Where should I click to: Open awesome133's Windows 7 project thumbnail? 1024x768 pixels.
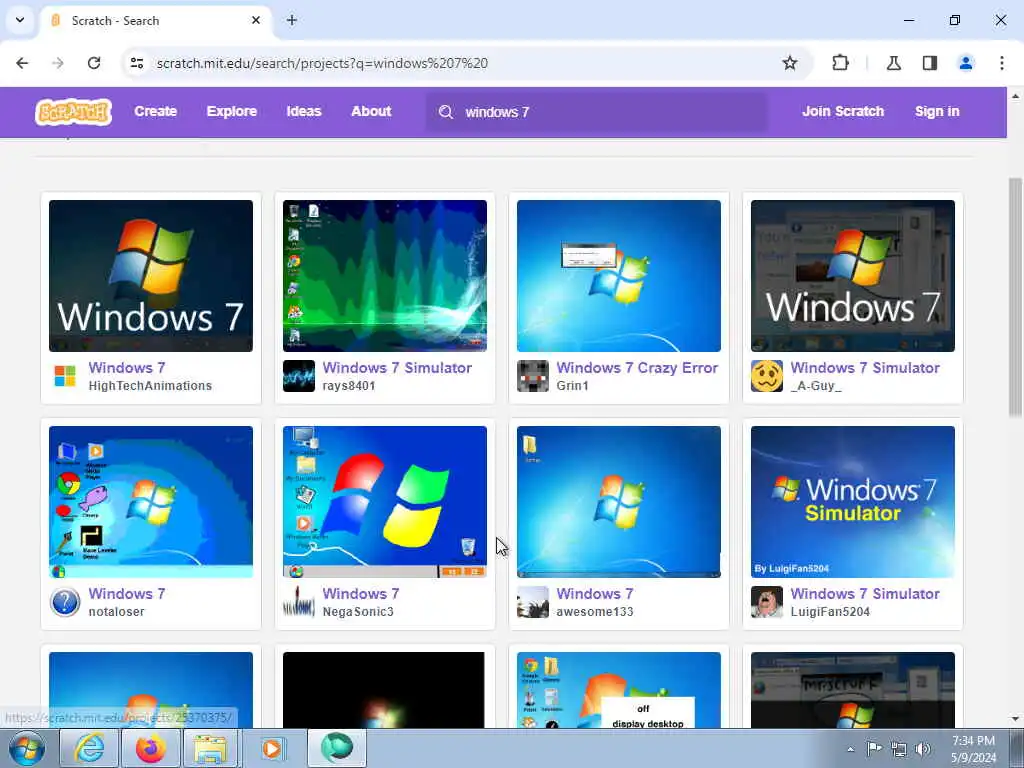(x=618, y=502)
